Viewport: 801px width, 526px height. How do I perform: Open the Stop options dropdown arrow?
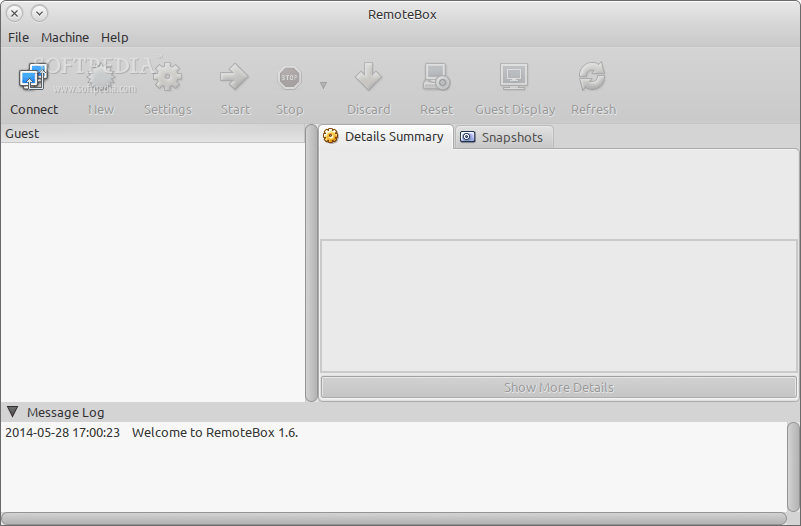pos(323,85)
